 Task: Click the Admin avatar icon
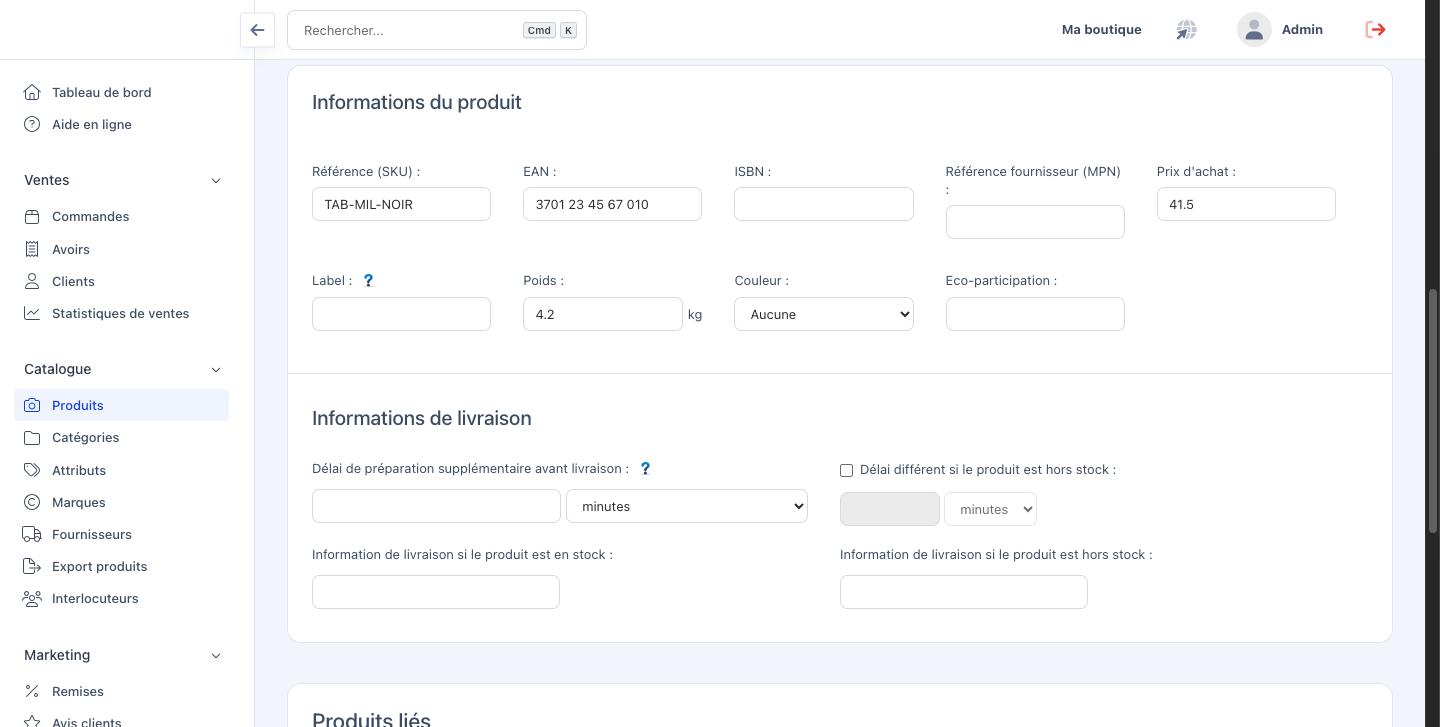1254,30
